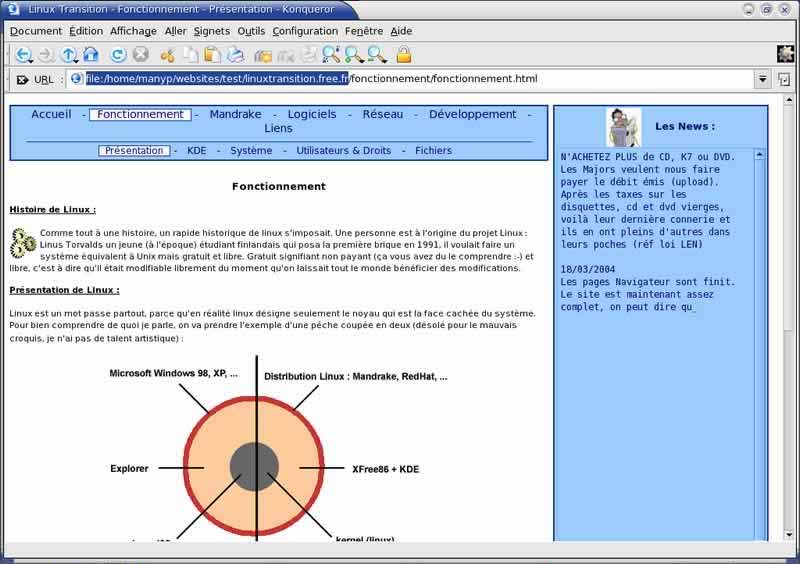The height and width of the screenshot is (564, 800).
Task: Print the page with printer icon
Action: (x=235, y=55)
